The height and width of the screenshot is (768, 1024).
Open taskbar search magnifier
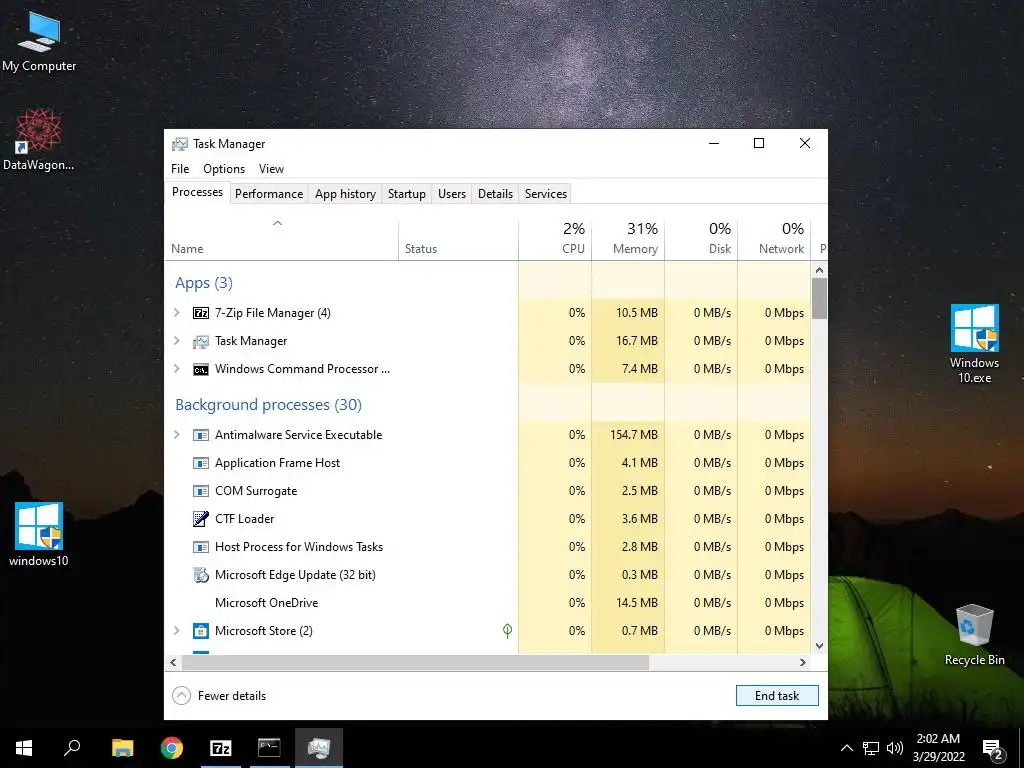point(72,748)
